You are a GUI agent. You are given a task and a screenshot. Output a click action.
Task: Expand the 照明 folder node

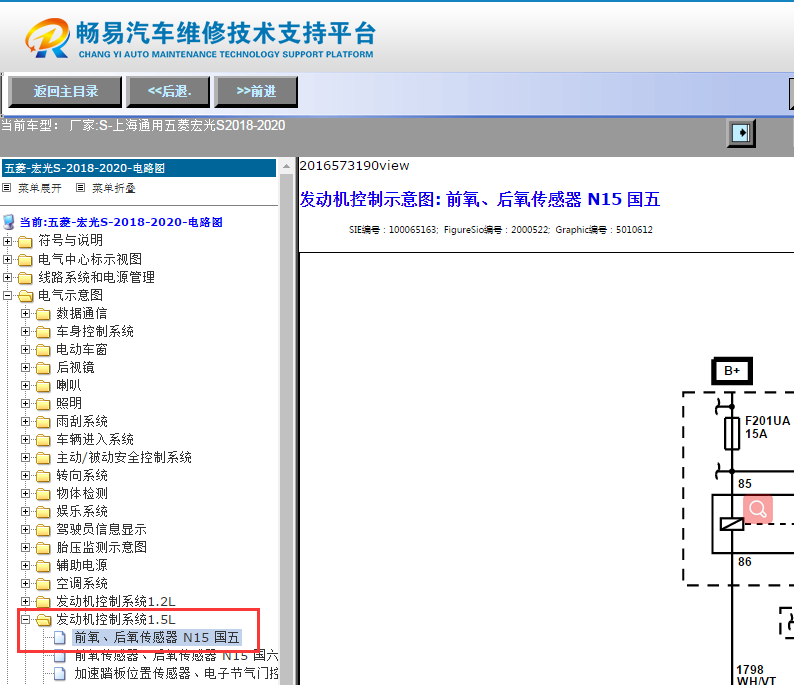(x=25, y=403)
